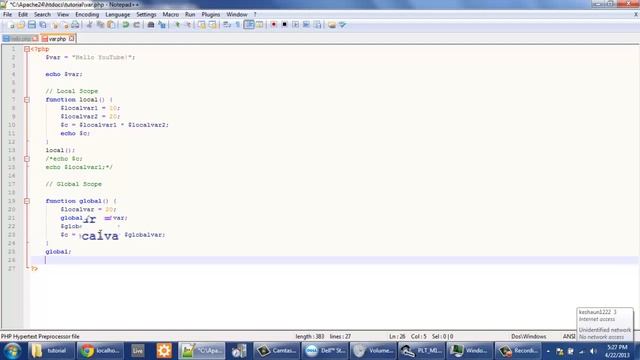Open the Encoding menu
Screen dimensions: 640x360
(87, 14)
